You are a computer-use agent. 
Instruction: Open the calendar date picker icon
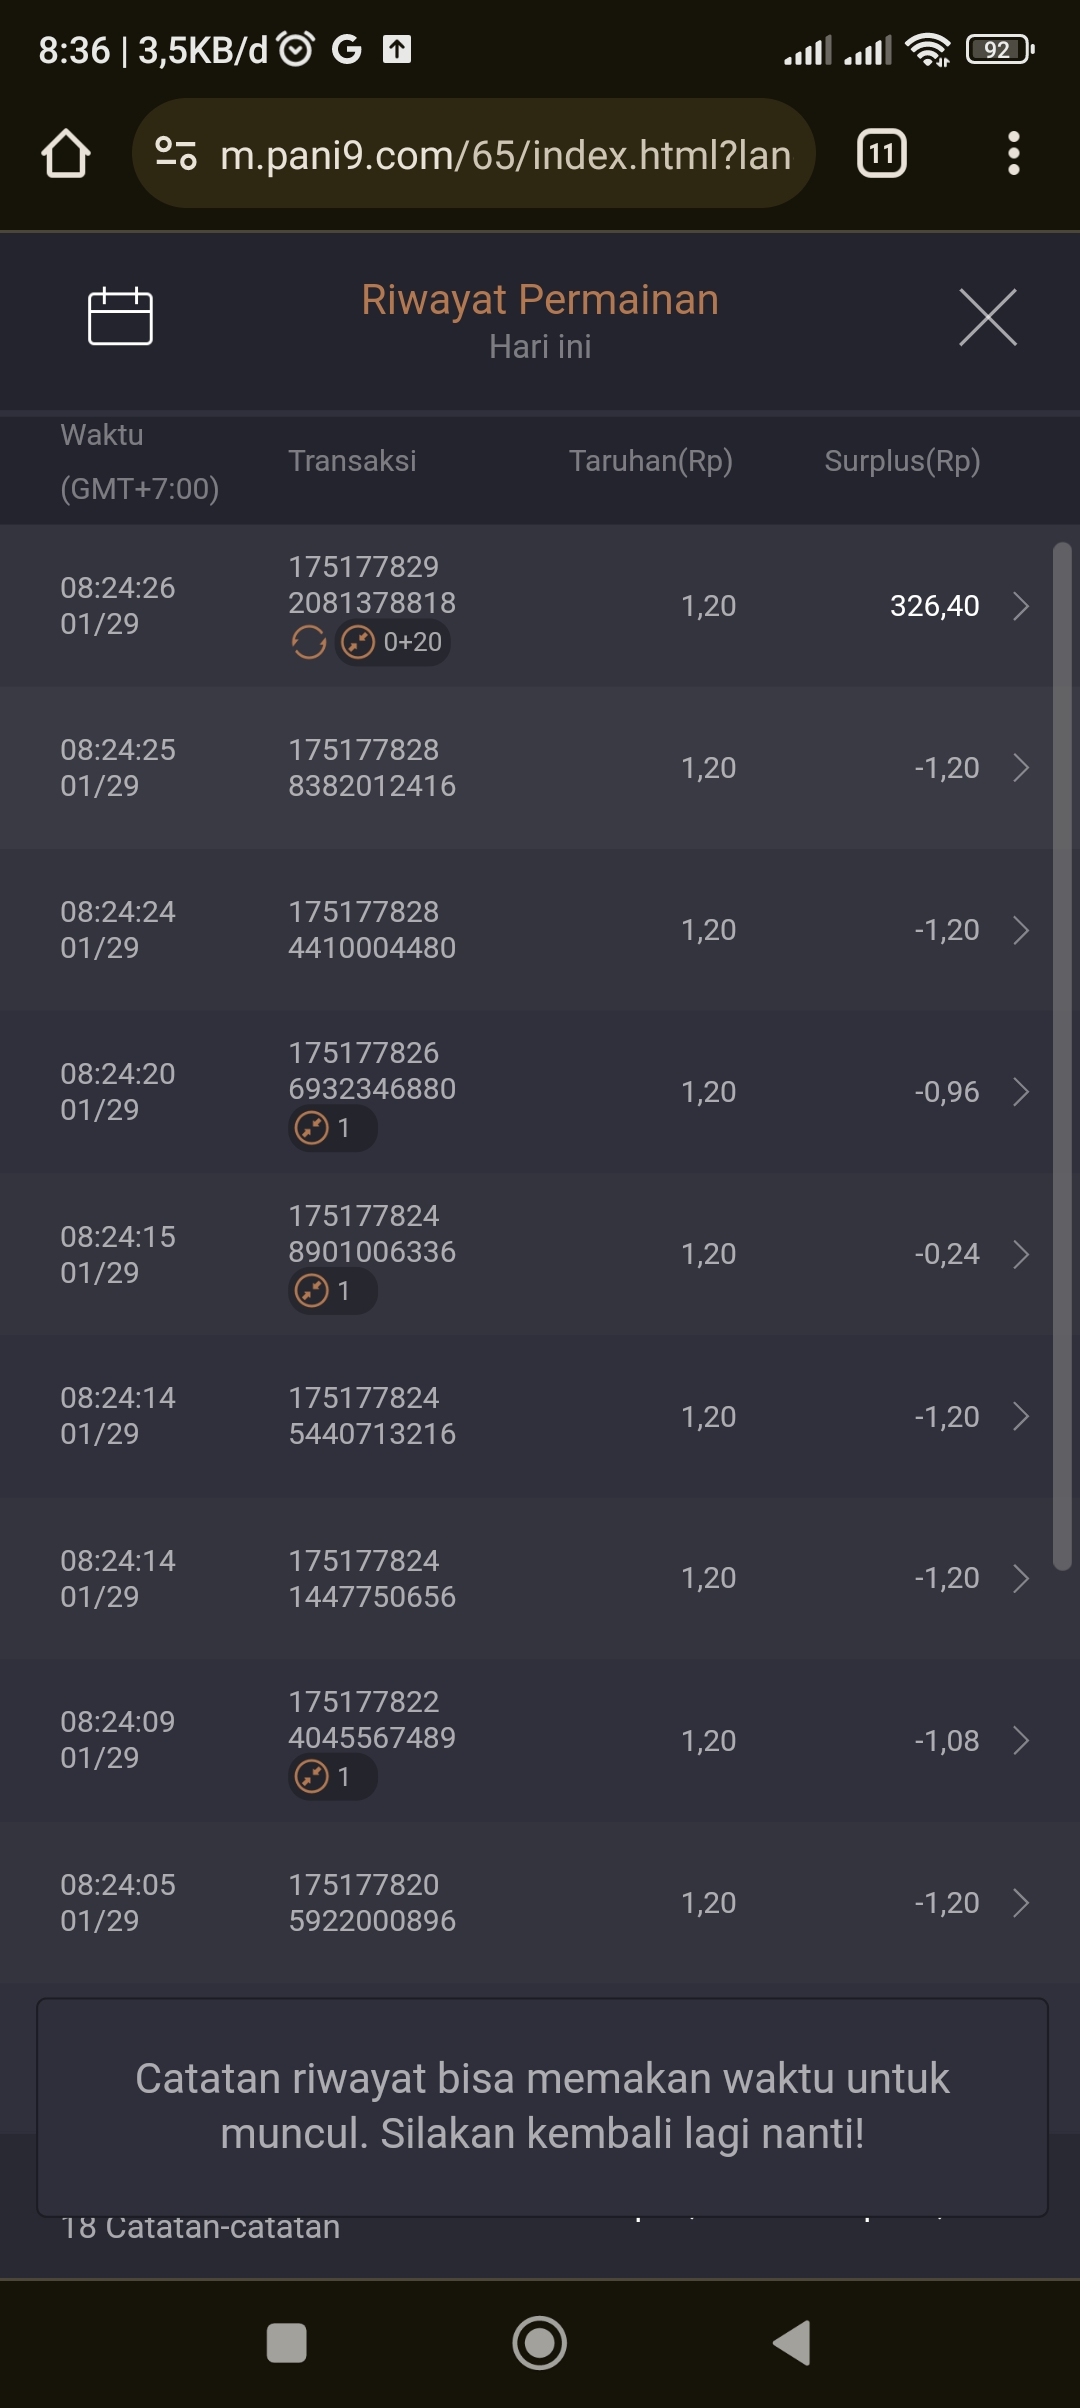click(120, 317)
